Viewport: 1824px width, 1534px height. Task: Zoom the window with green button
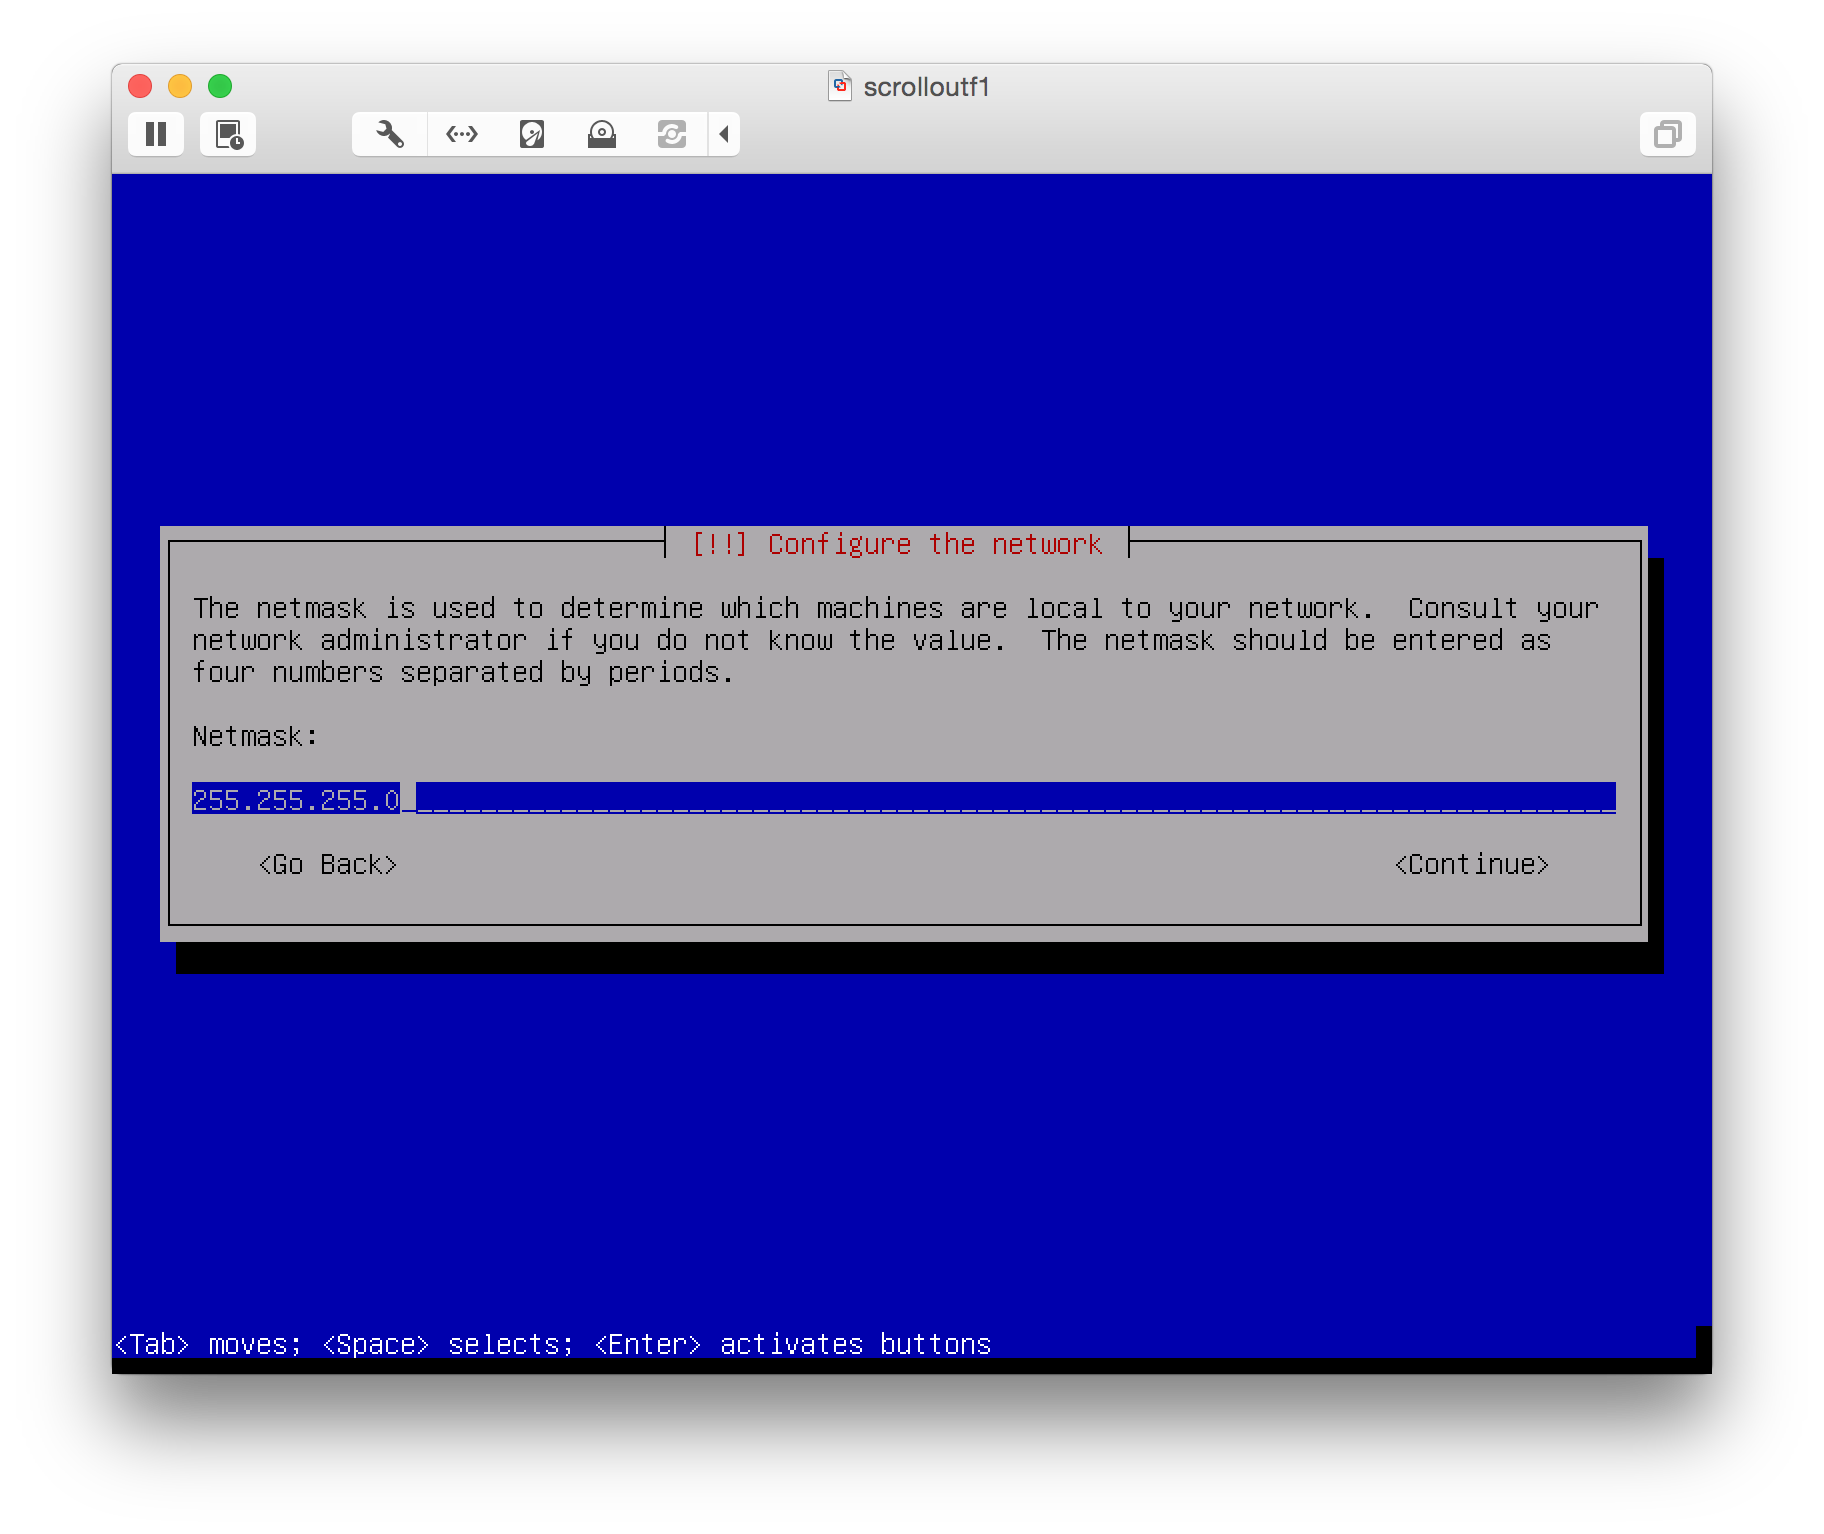(220, 86)
